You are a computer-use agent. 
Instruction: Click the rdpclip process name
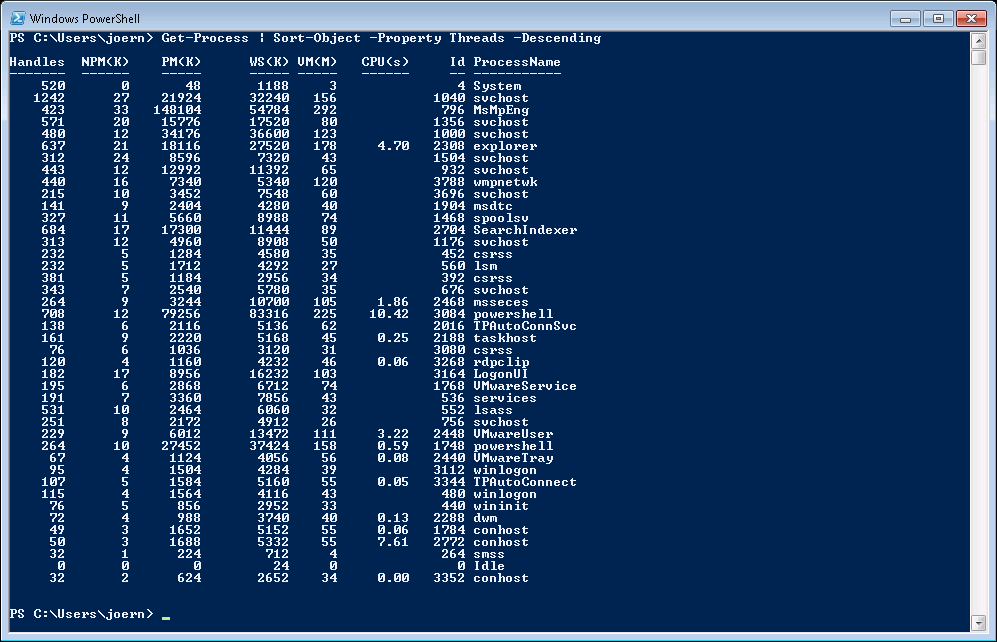(501, 362)
